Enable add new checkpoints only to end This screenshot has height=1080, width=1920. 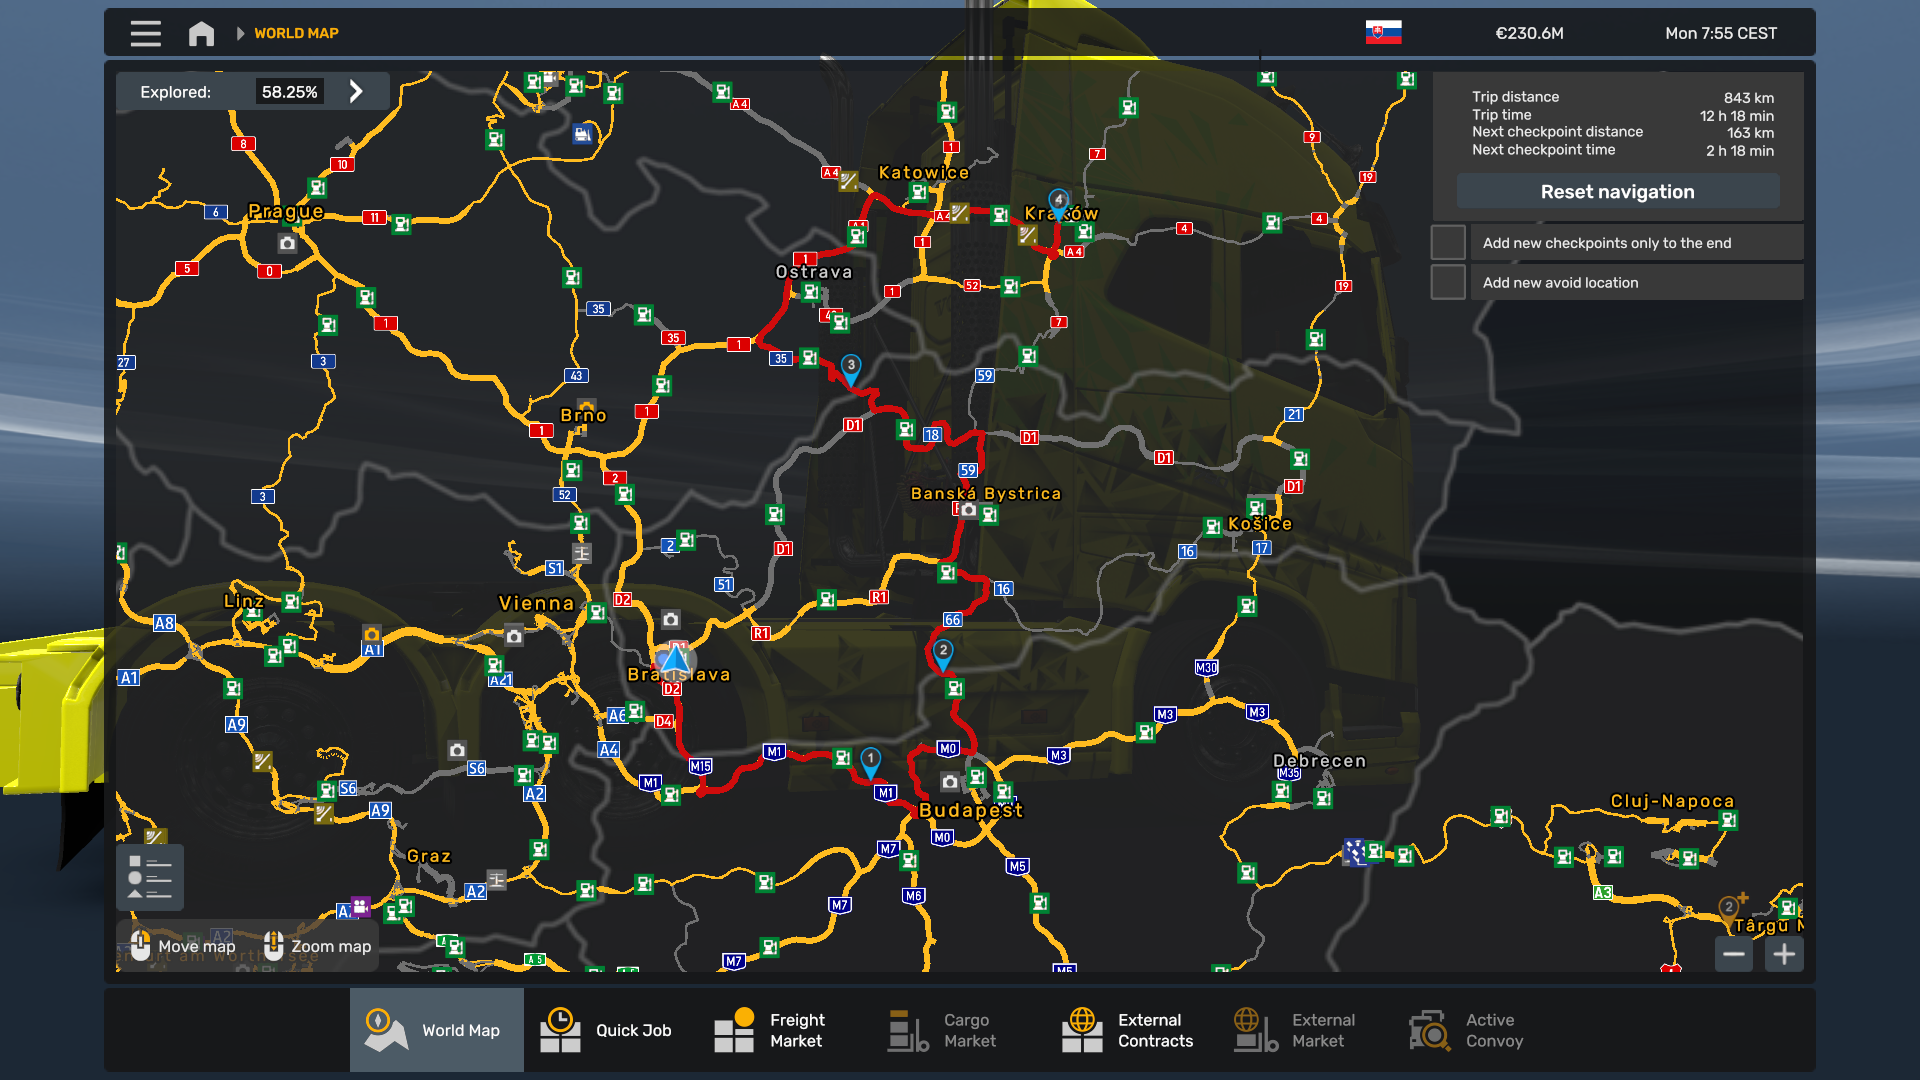click(x=1448, y=243)
